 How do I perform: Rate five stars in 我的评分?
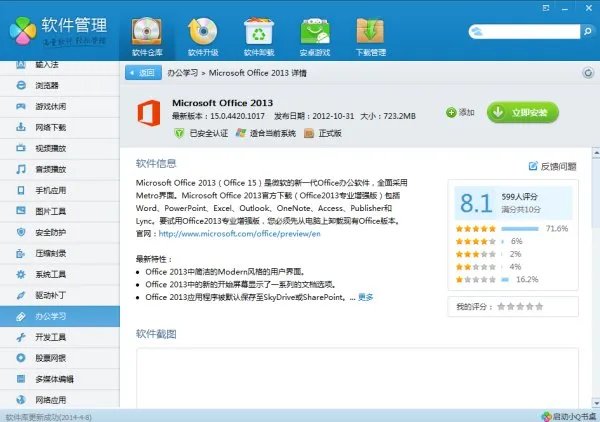click(x=539, y=306)
